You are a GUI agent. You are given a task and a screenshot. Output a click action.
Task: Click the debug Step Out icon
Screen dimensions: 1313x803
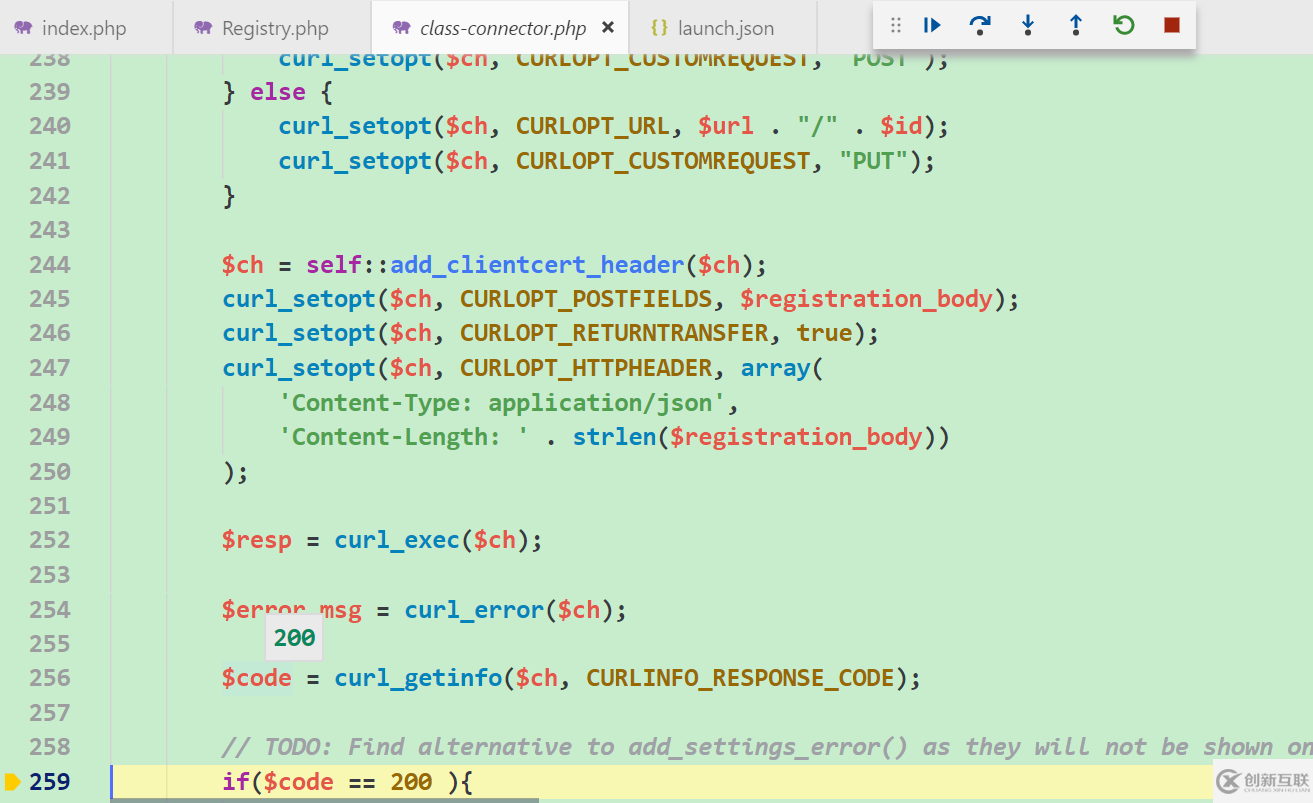1075,26
